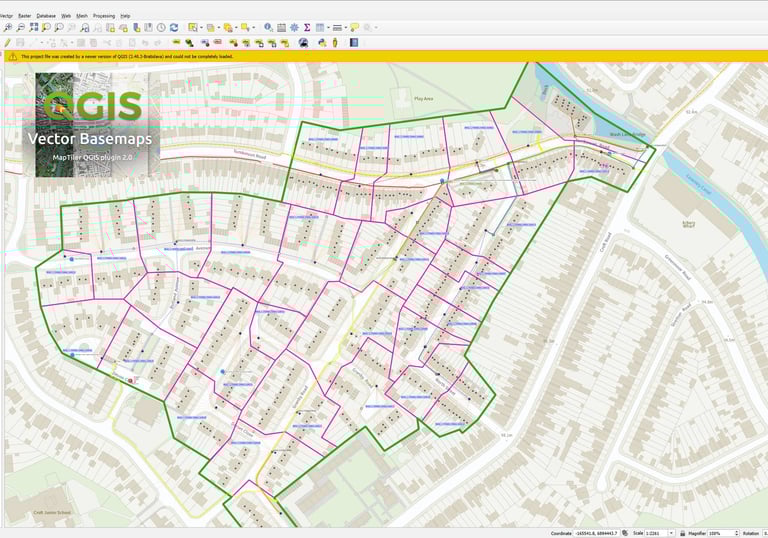Open the Scale combo box dropdown
Screen dimensions: 768x538
click(x=672, y=533)
